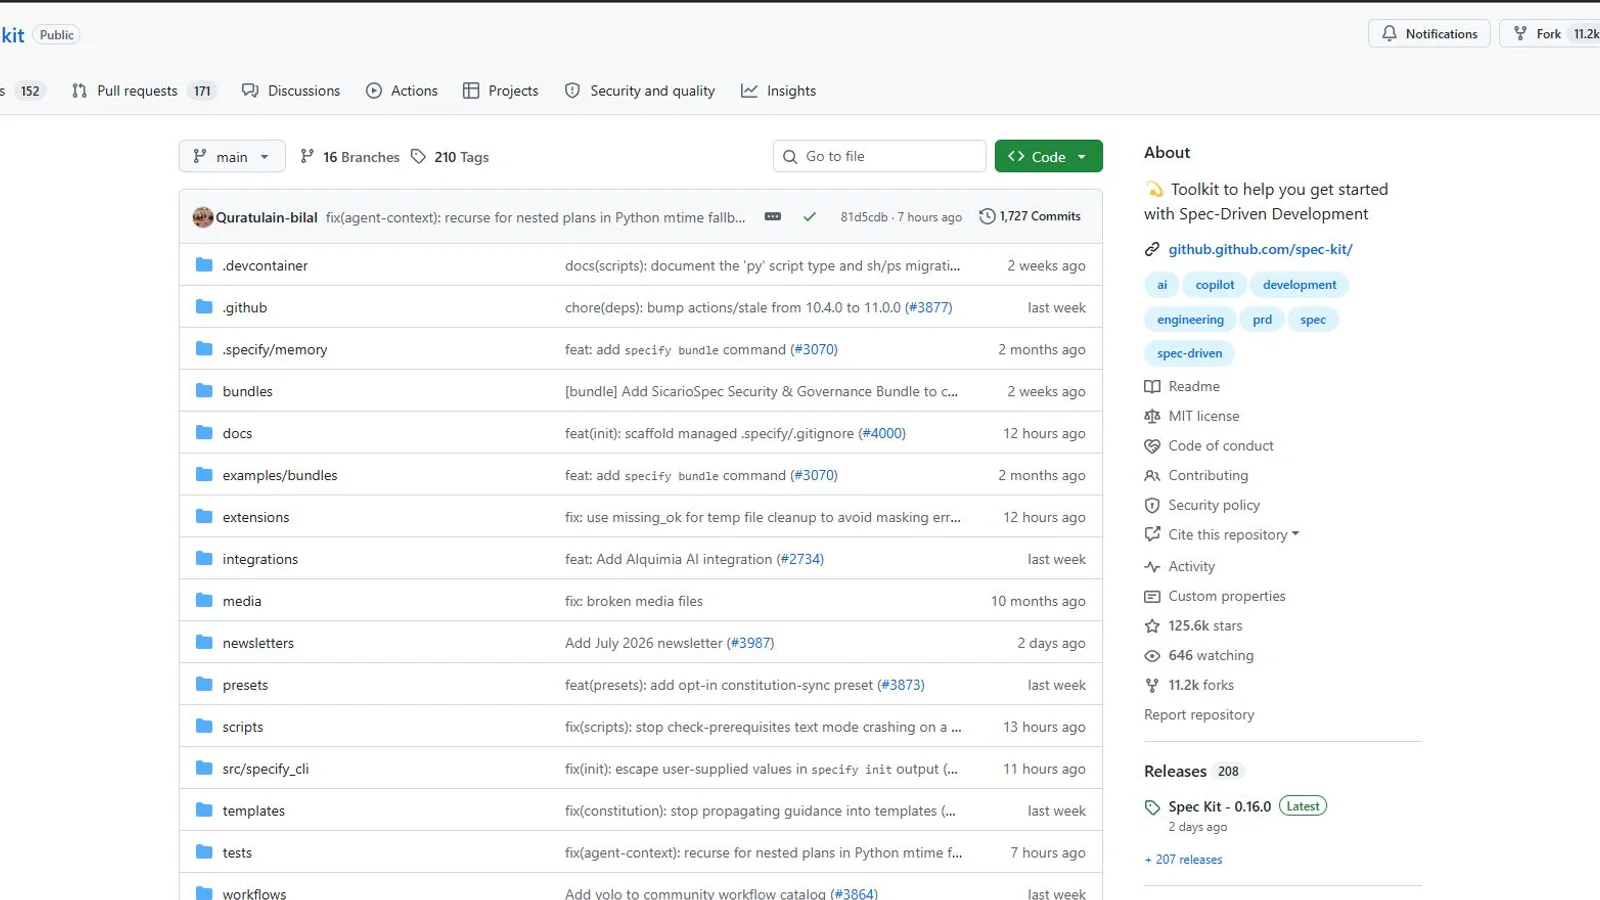Screen dimensions: 1600x900
Task: Open the docs folder
Action: click(x=237, y=434)
